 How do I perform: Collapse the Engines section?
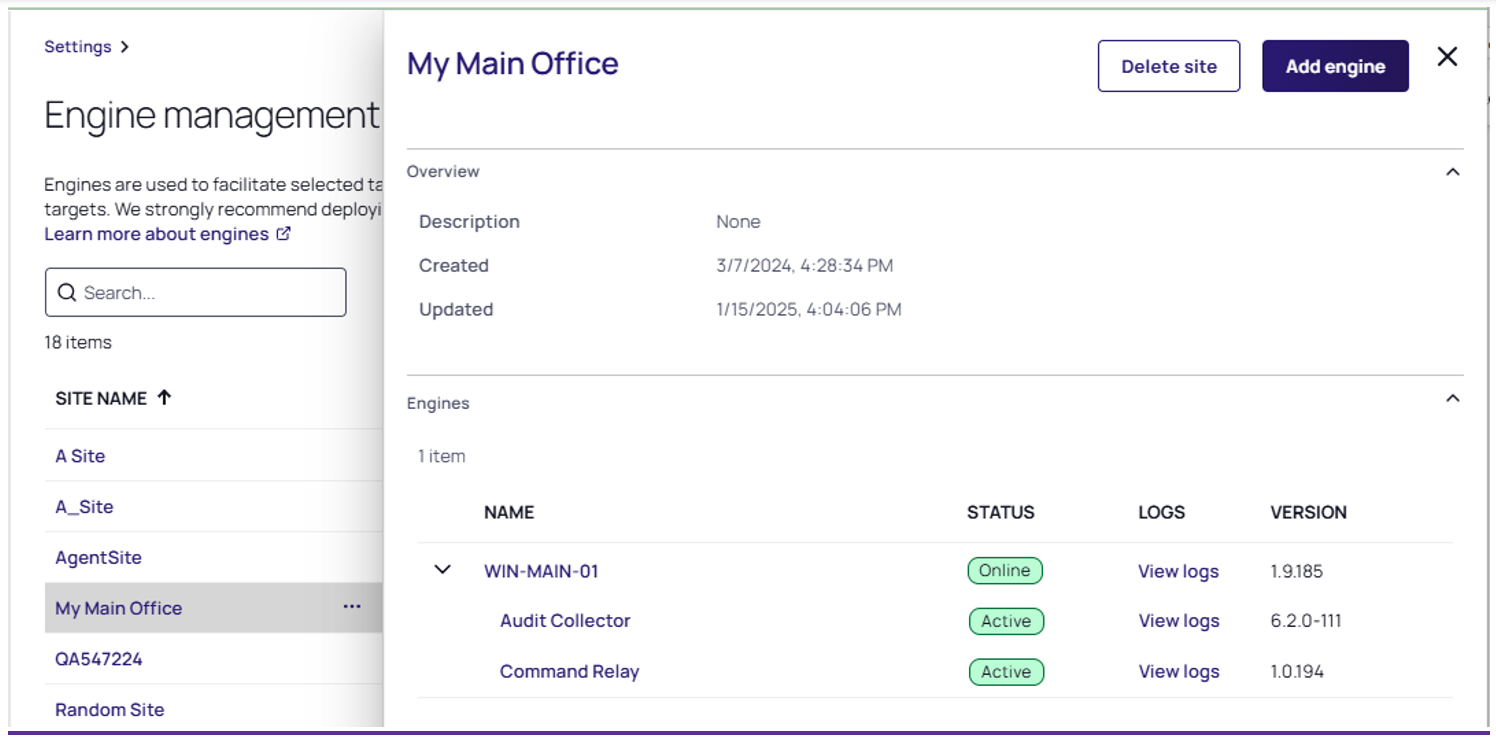pyautogui.click(x=1453, y=399)
